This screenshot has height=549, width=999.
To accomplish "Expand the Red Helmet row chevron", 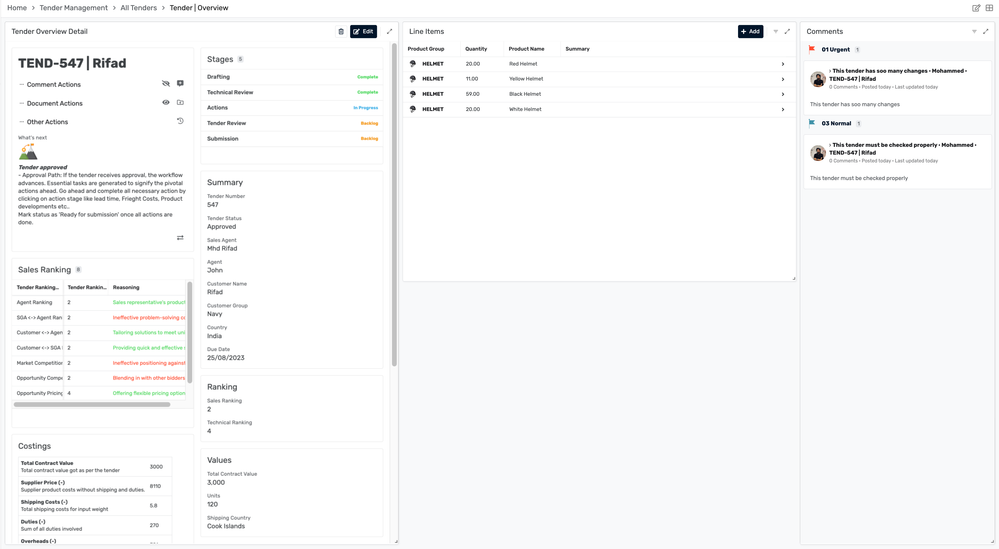I will 783,64.
